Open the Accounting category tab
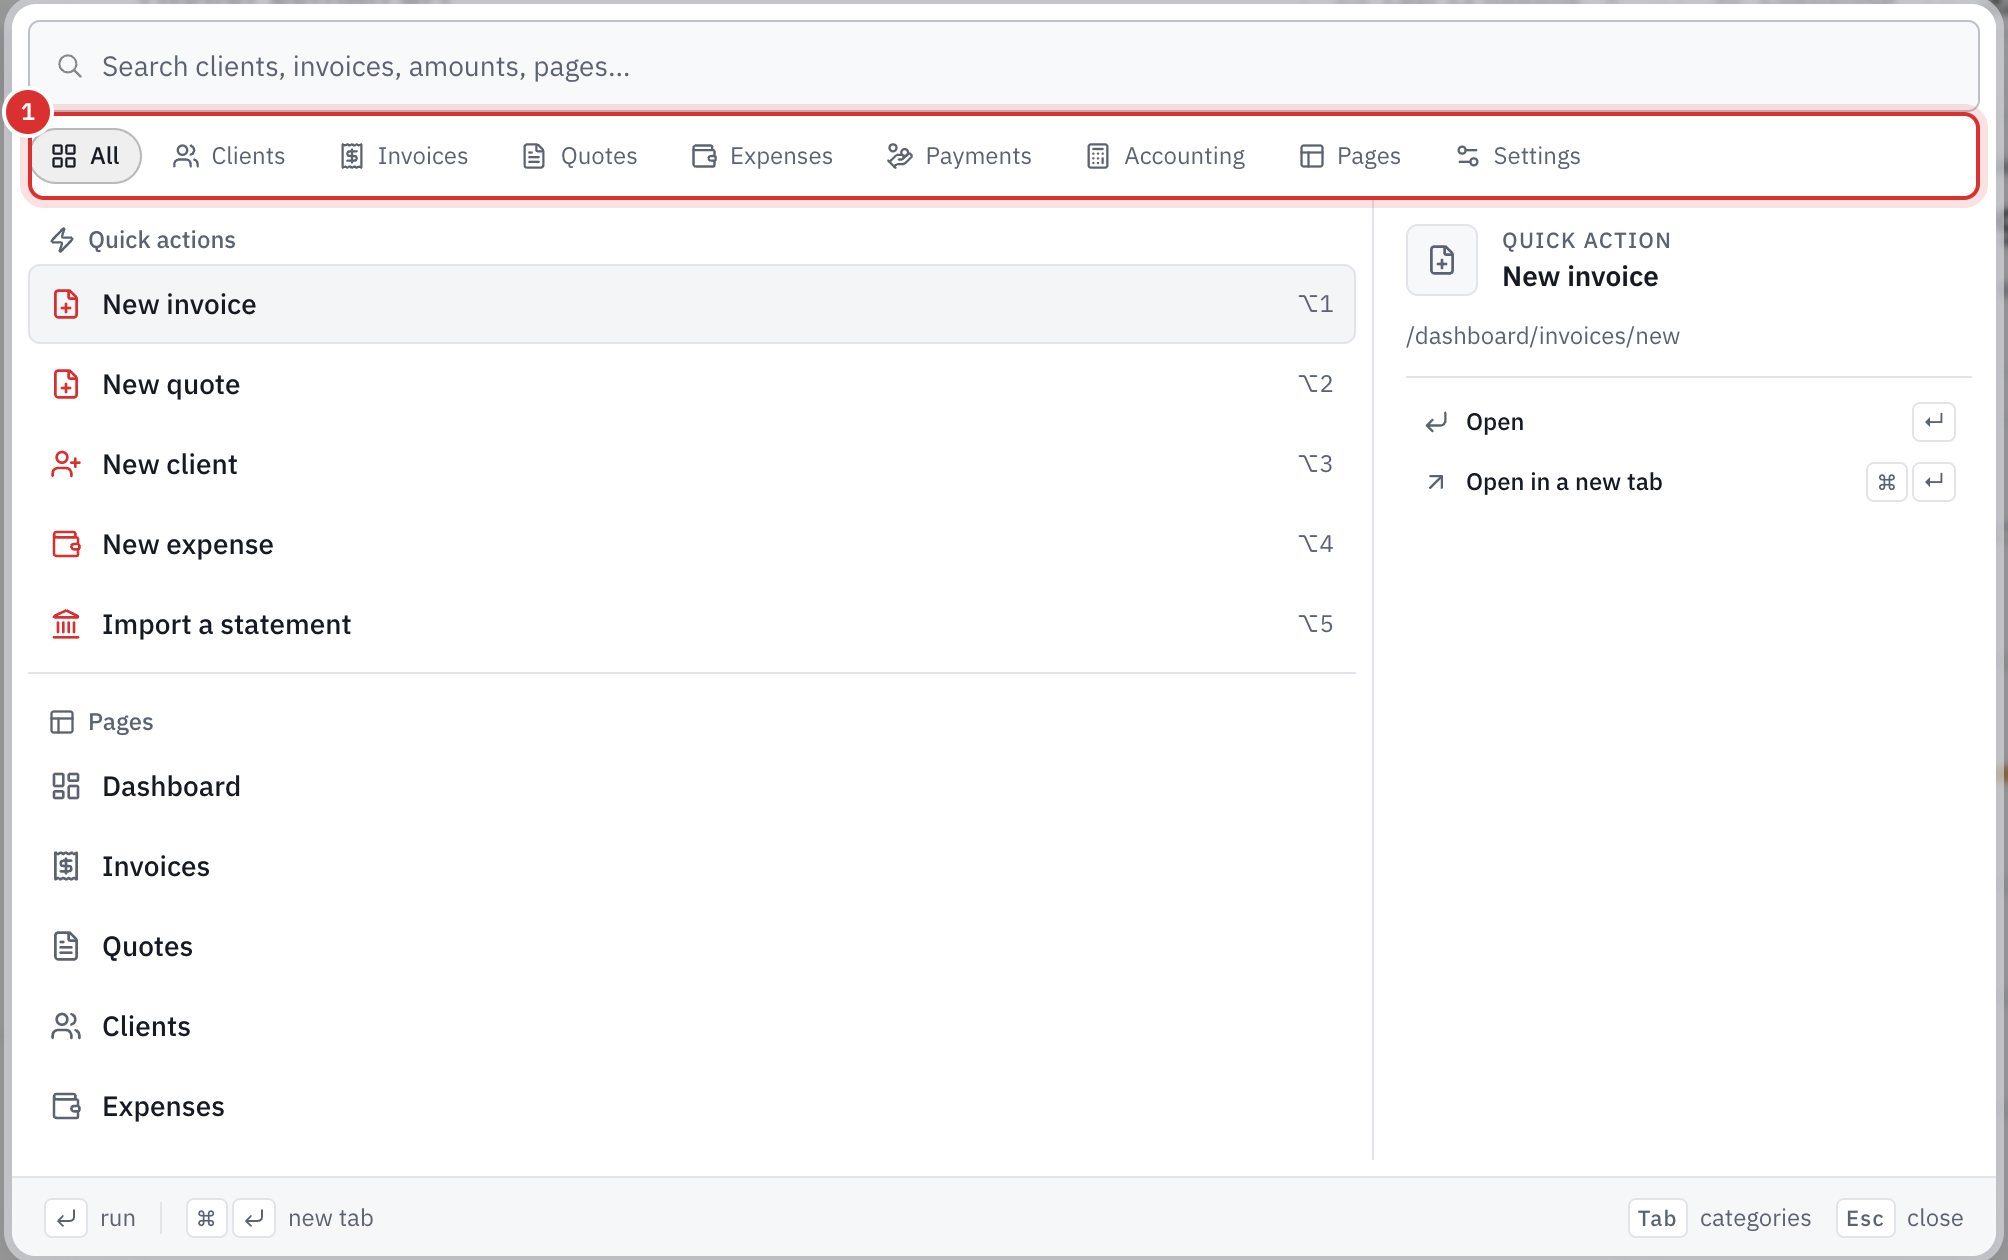Viewport: 2008px width, 1260px height. (1166, 156)
